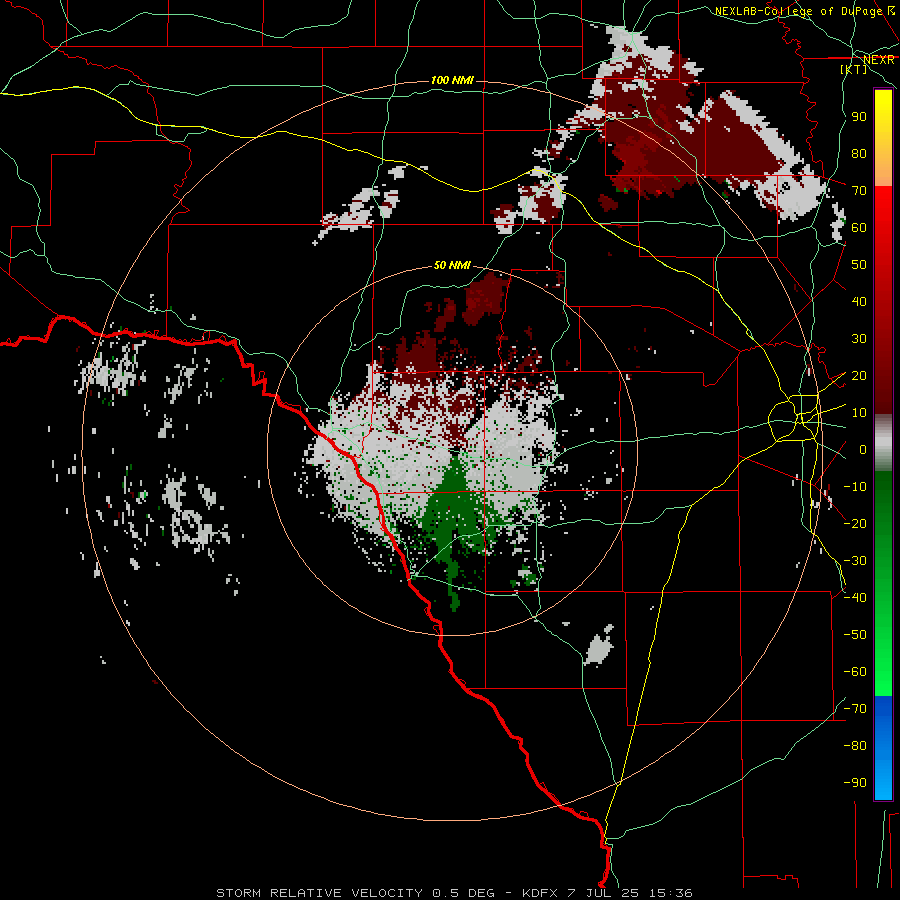The height and width of the screenshot is (900, 900).
Task: Click the yellow highway loop on east side
Action: coord(793,417)
